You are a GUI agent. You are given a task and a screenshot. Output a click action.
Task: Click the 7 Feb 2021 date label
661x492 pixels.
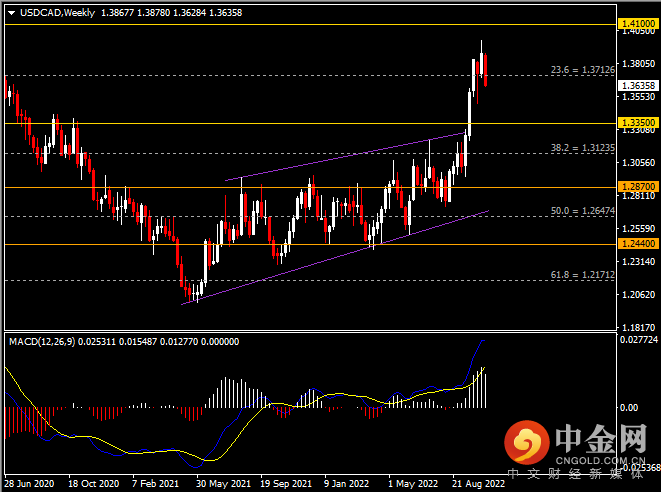[155, 484]
